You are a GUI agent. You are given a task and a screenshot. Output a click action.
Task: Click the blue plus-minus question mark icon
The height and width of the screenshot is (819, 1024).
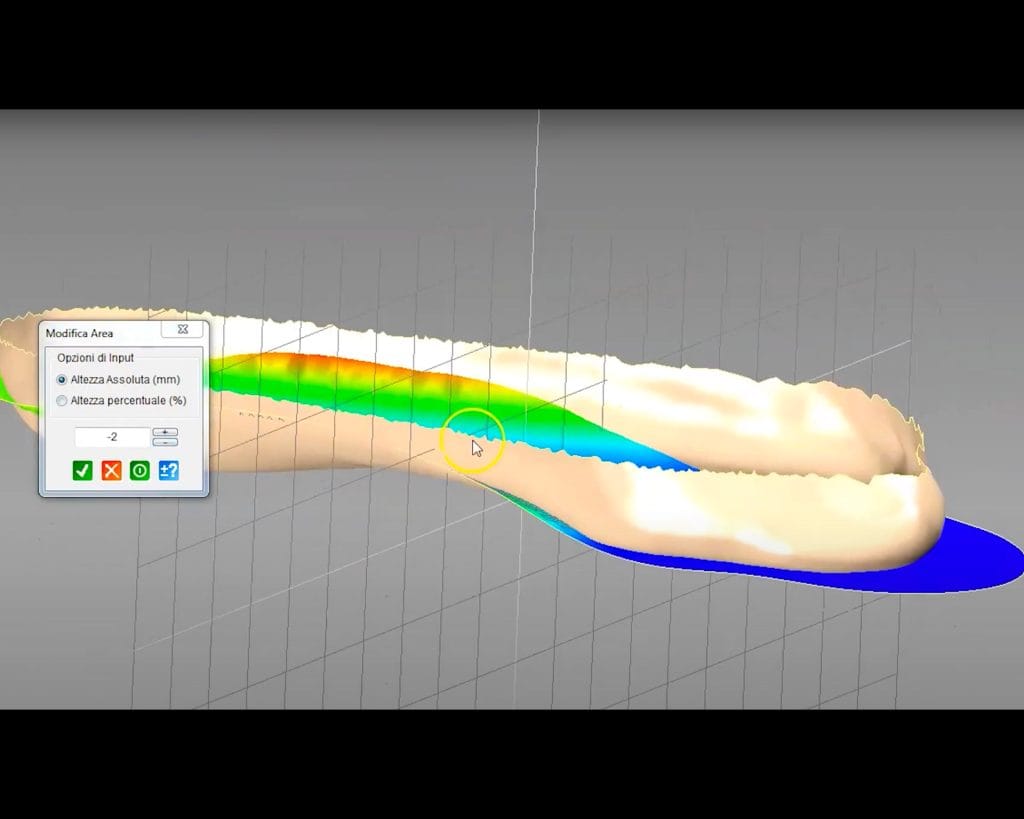tap(169, 470)
